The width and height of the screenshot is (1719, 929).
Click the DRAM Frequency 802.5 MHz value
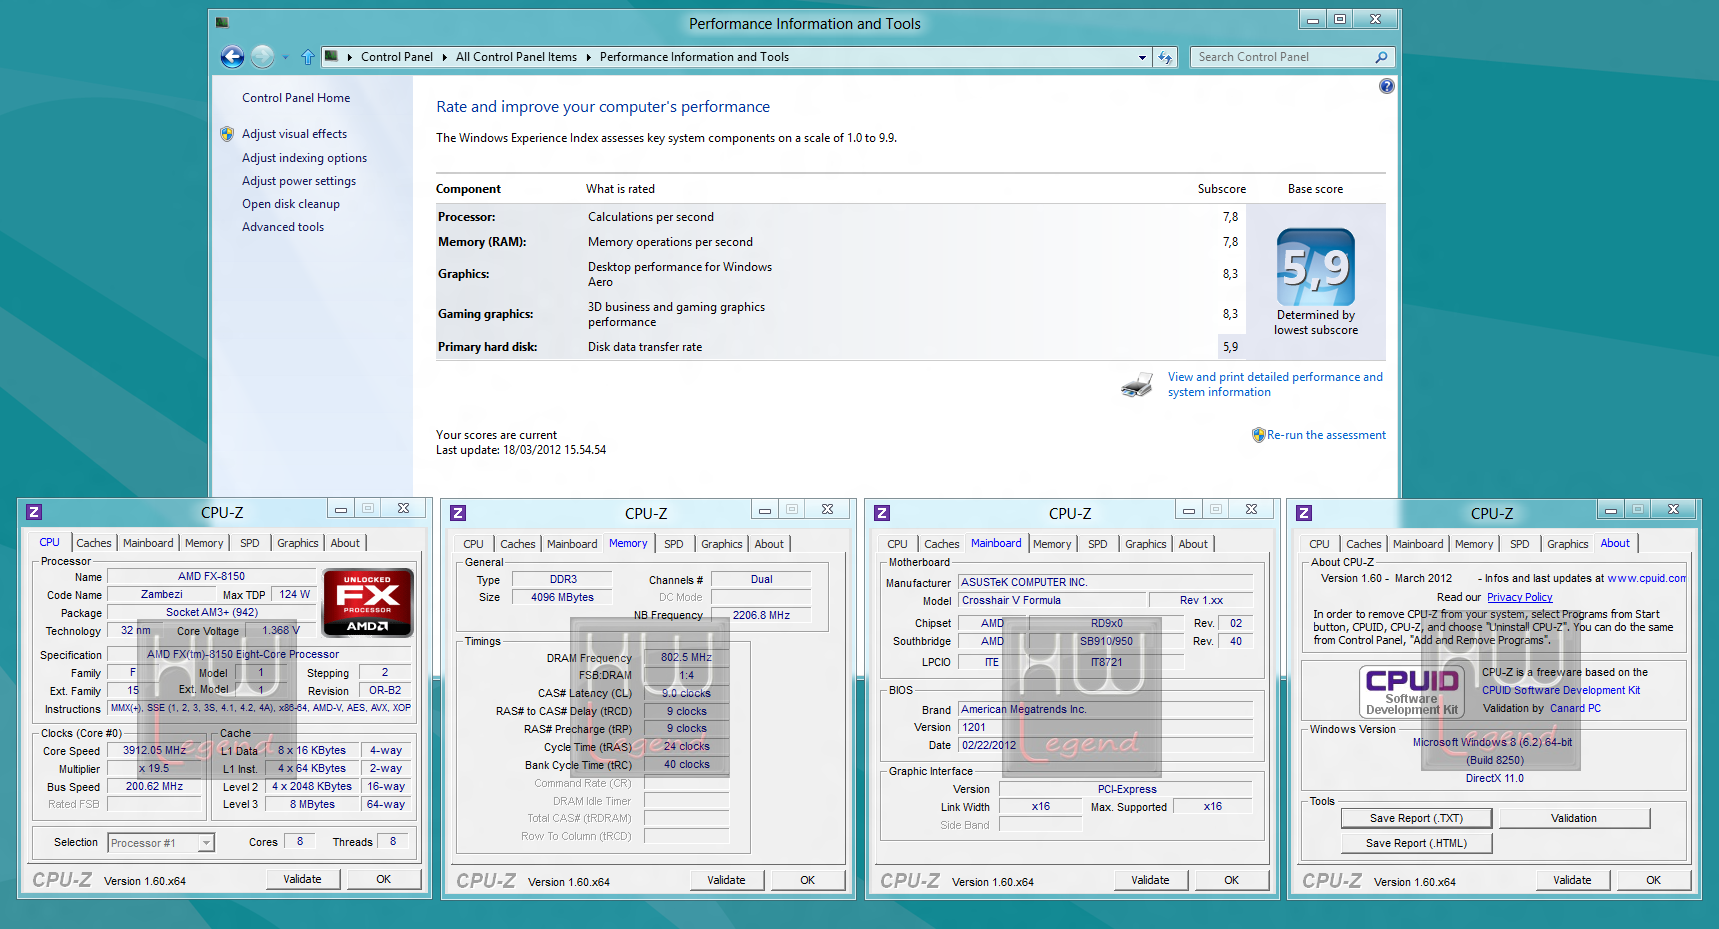[x=686, y=657]
